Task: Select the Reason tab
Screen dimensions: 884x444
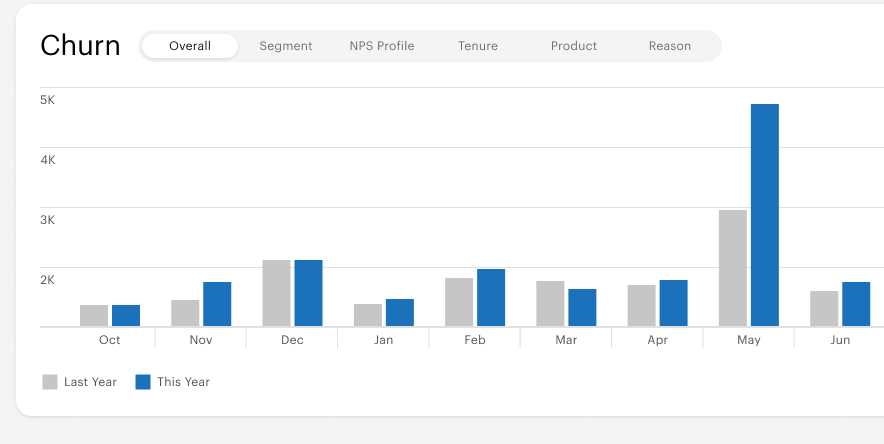Action: (669, 46)
